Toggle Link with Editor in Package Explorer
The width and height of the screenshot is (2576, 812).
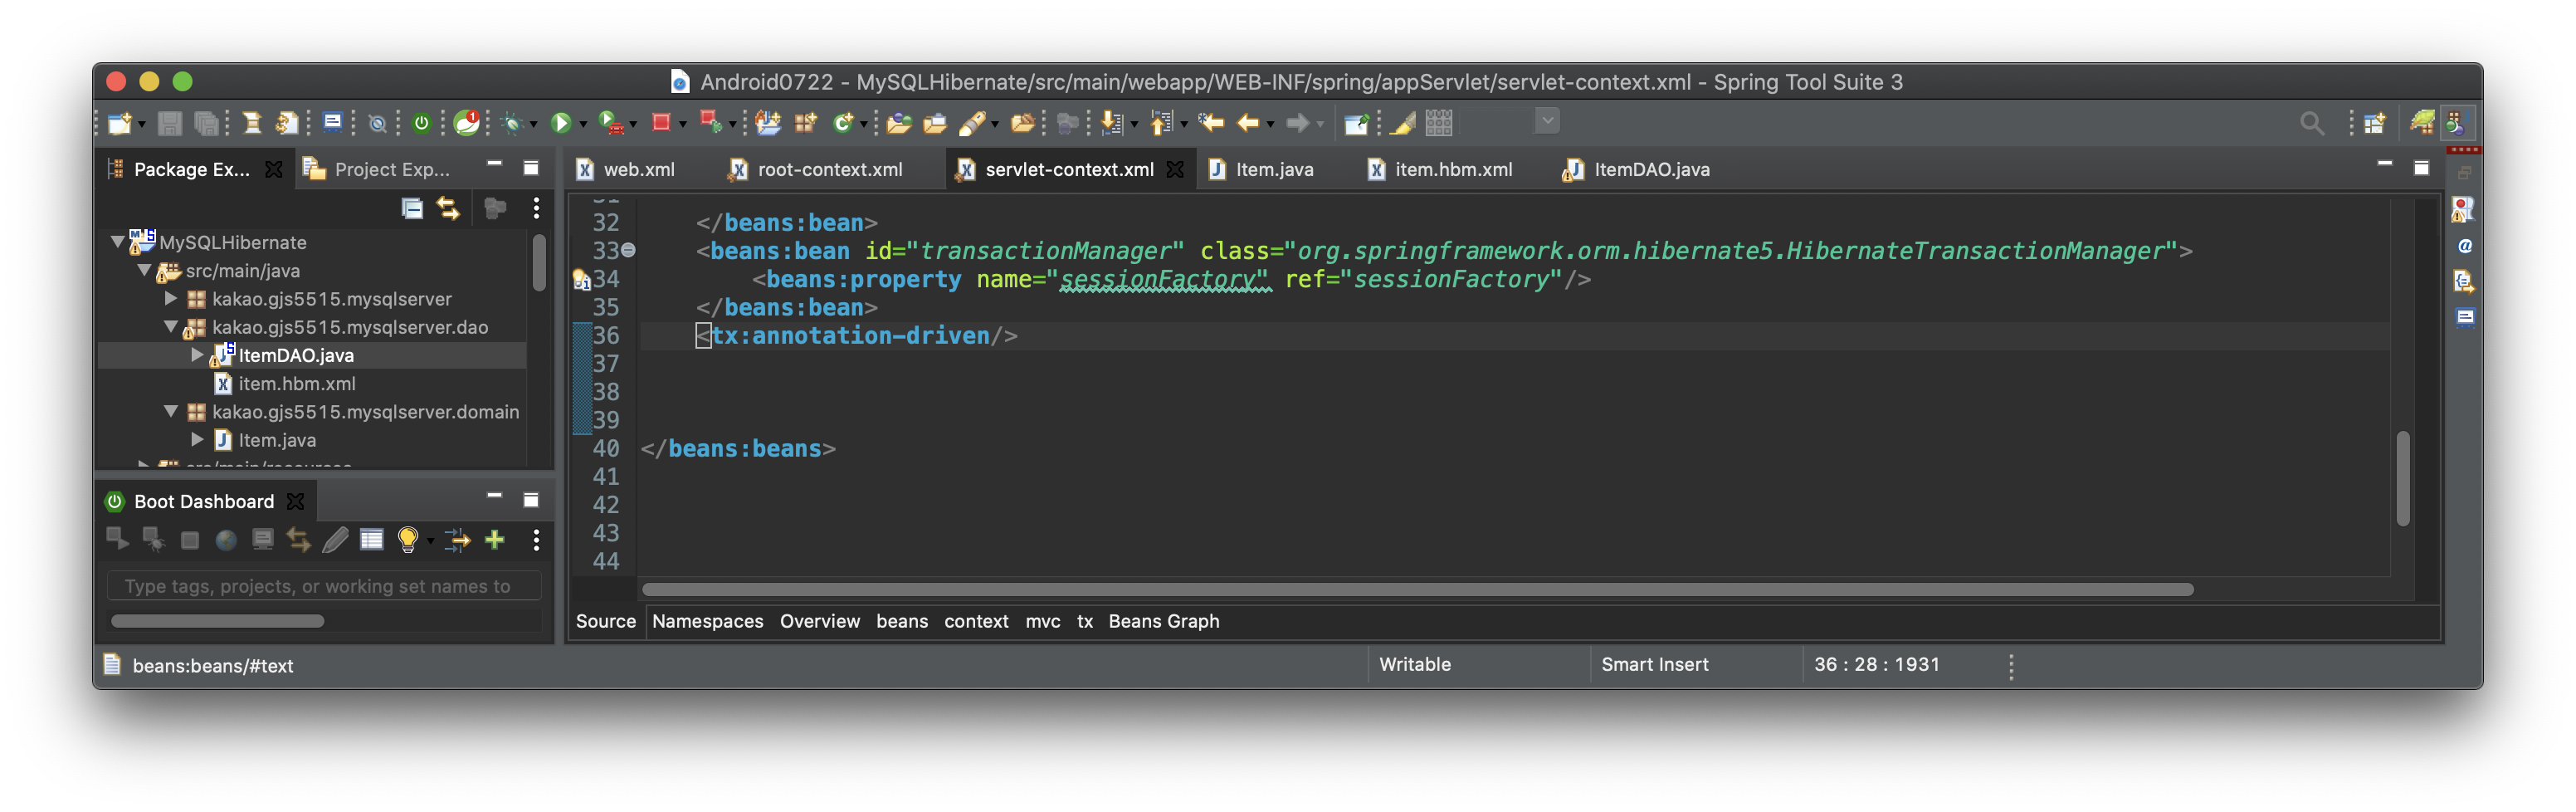pos(448,208)
